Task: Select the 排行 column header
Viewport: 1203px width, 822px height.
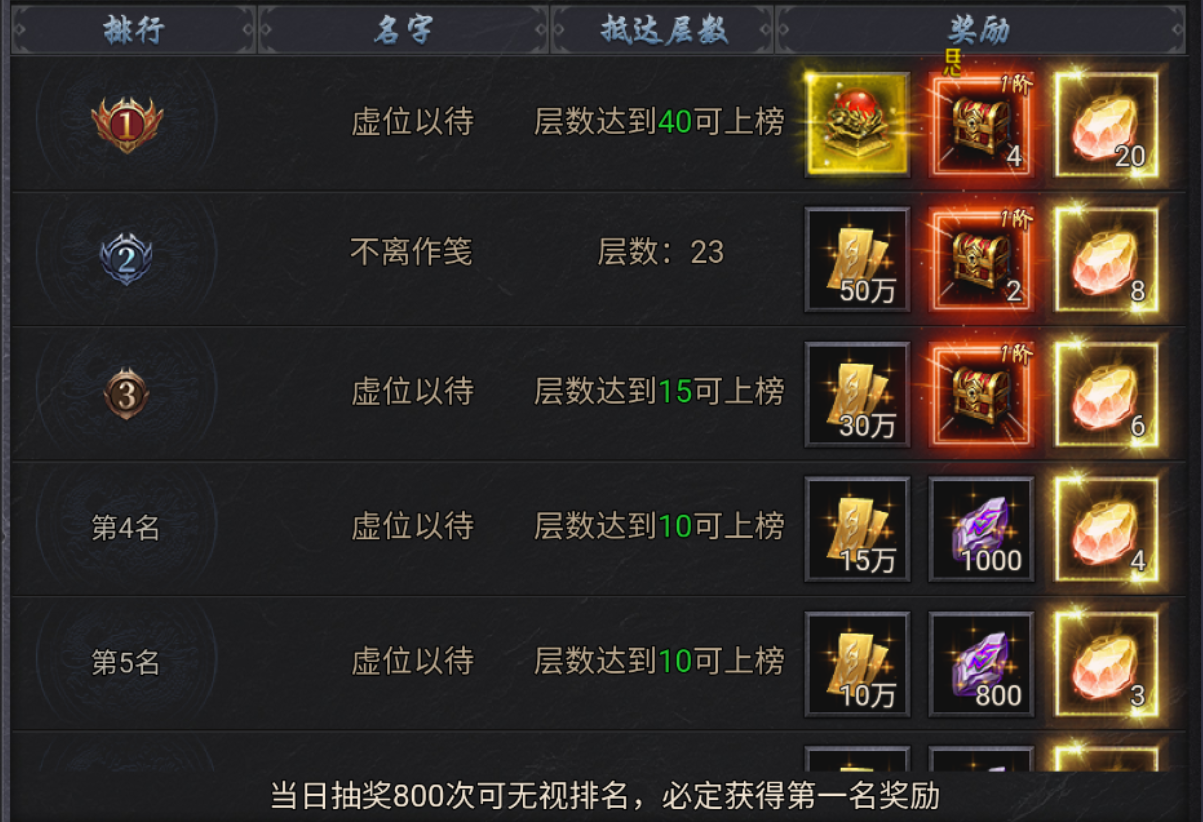Action: (134, 30)
